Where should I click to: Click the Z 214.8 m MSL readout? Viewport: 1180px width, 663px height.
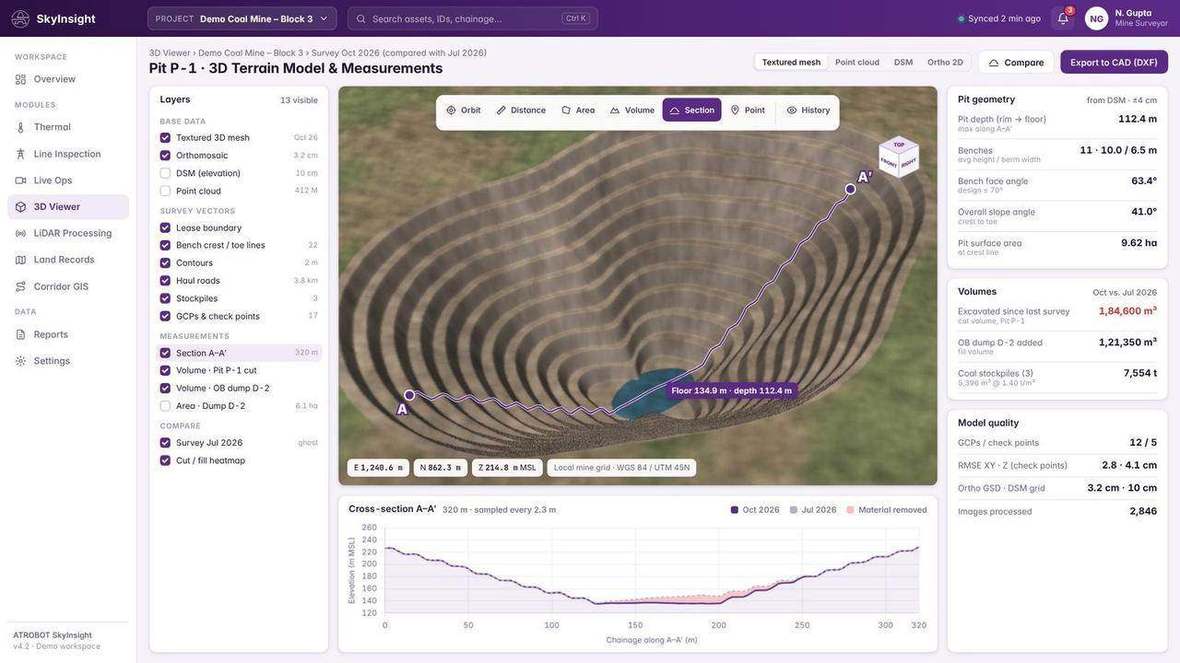pos(507,467)
